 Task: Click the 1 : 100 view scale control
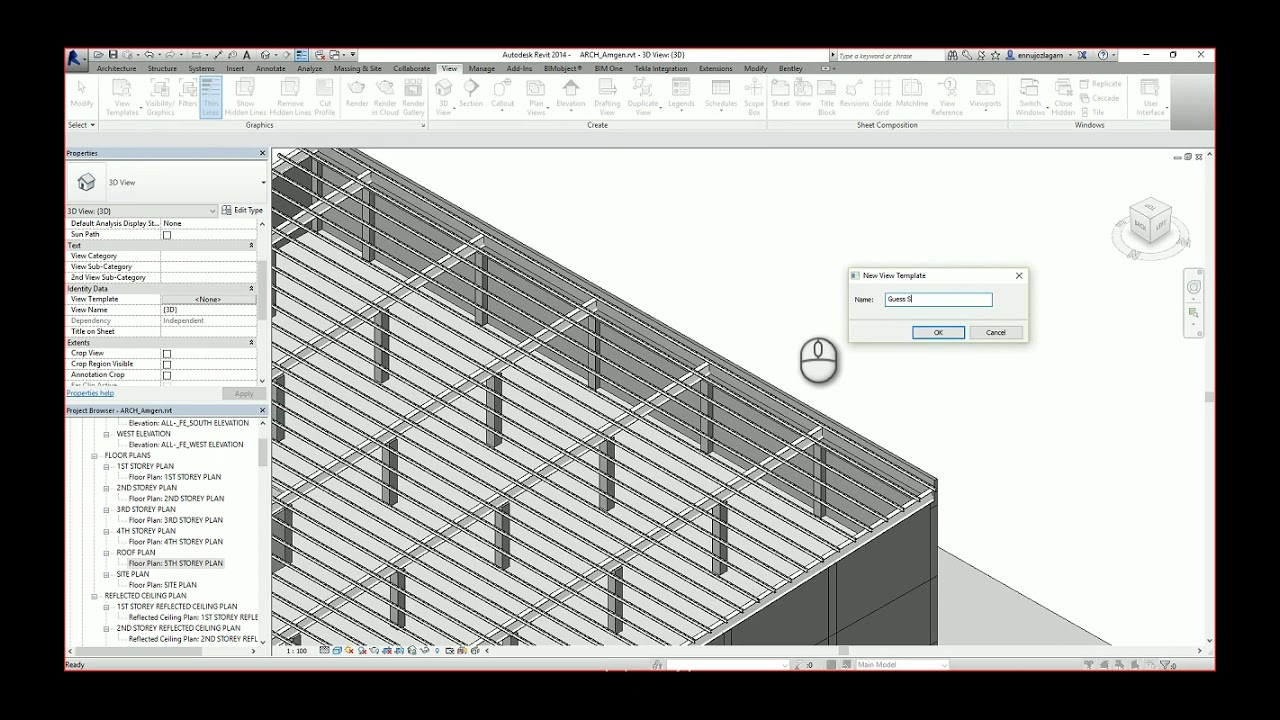coord(296,651)
